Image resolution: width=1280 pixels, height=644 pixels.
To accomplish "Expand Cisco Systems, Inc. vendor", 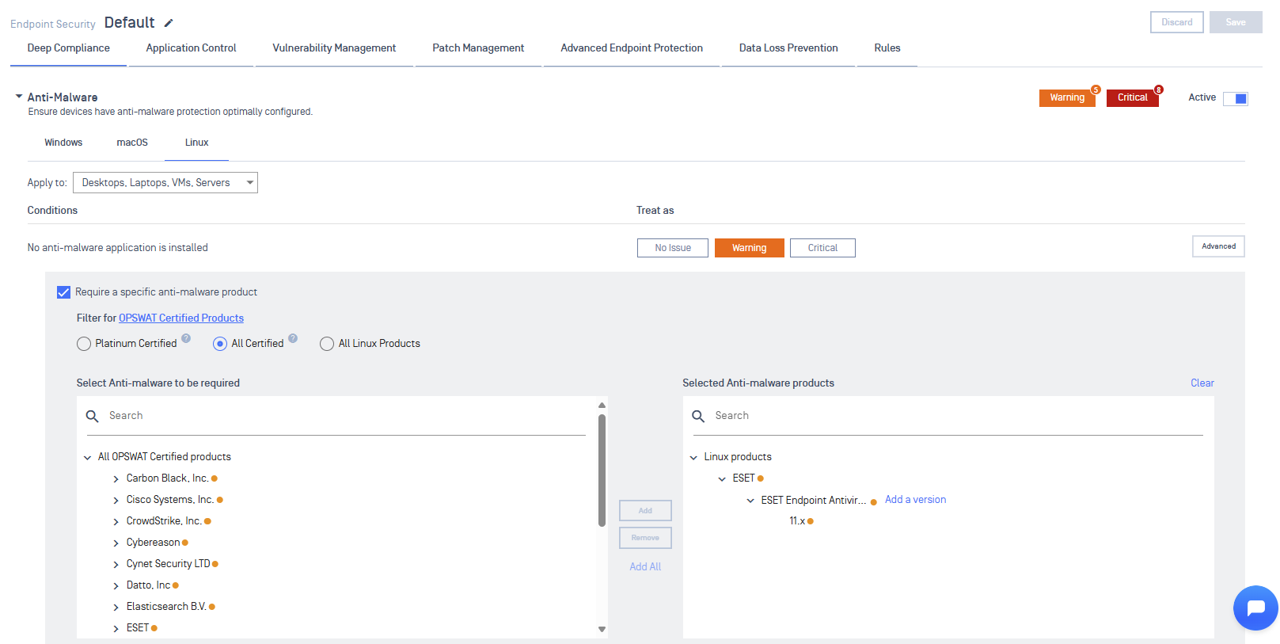I will [x=116, y=500].
